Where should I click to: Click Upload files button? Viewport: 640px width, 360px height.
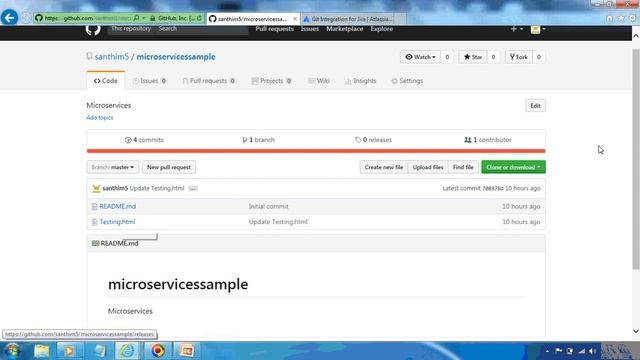click(x=428, y=167)
